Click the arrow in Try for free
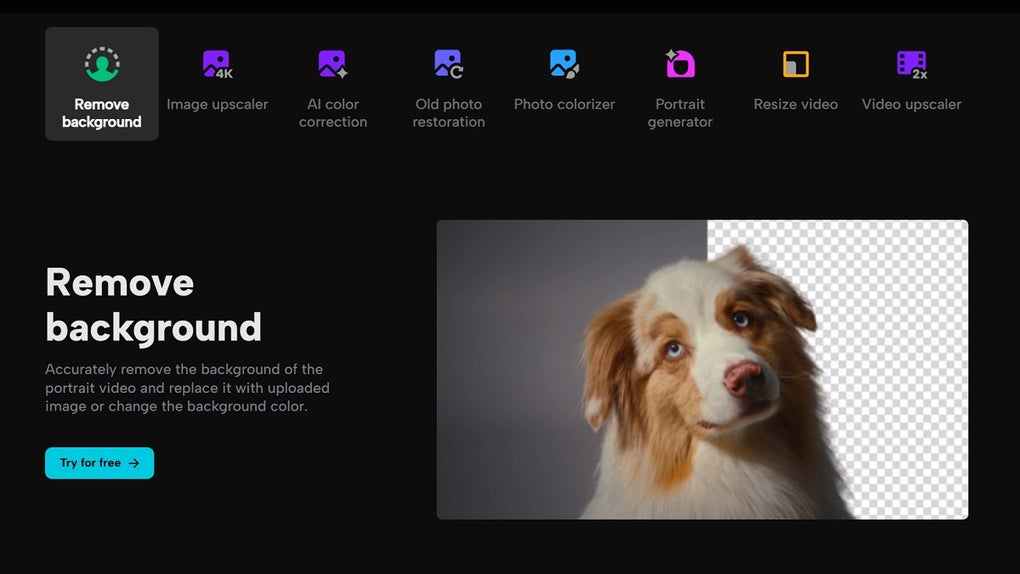 [x=134, y=463]
